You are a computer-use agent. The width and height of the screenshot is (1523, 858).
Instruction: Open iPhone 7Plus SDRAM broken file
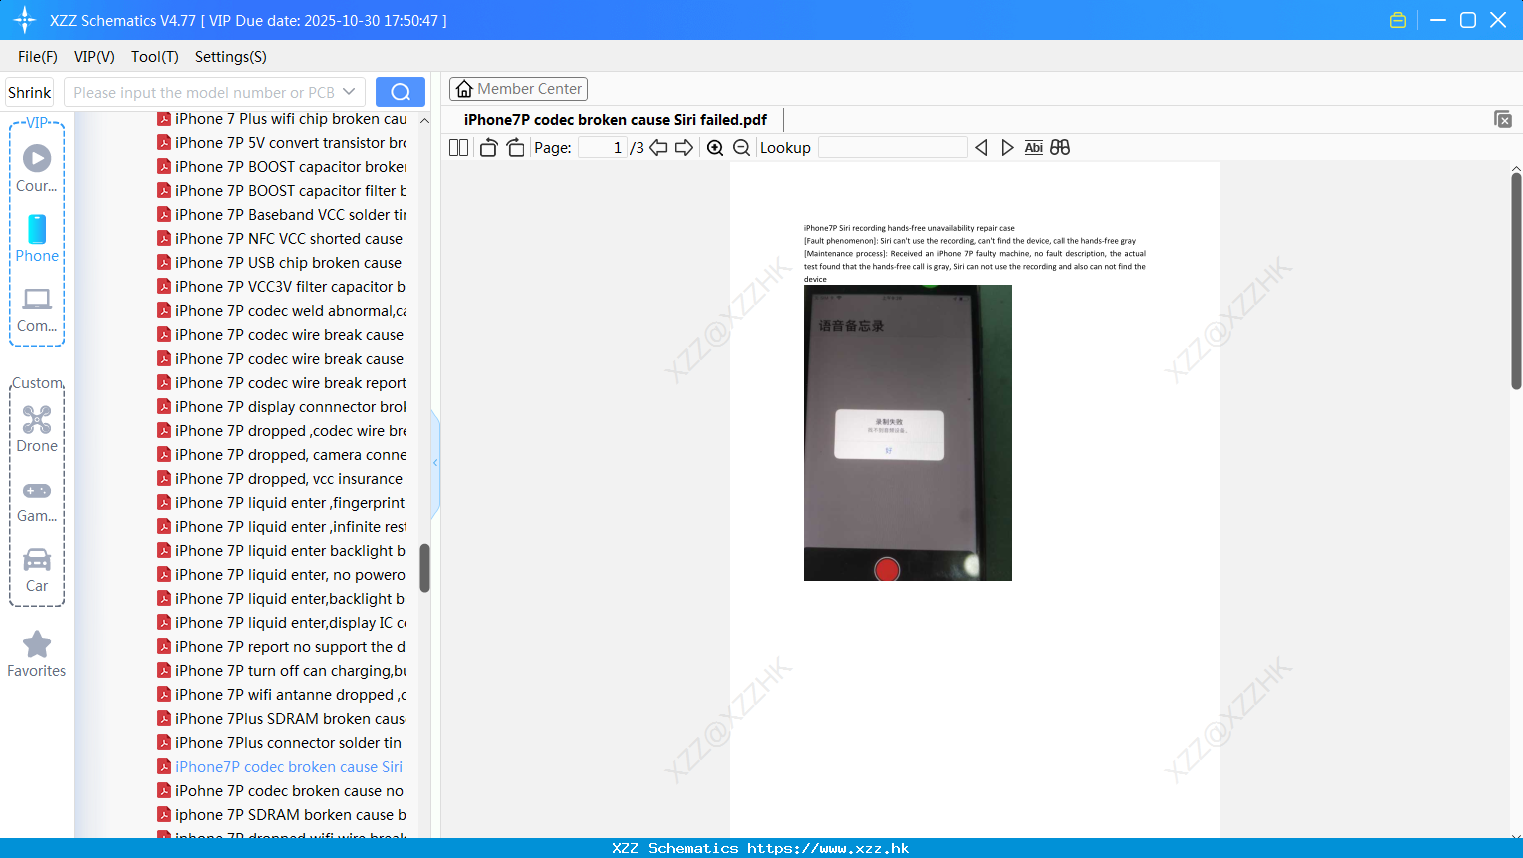pos(282,719)
